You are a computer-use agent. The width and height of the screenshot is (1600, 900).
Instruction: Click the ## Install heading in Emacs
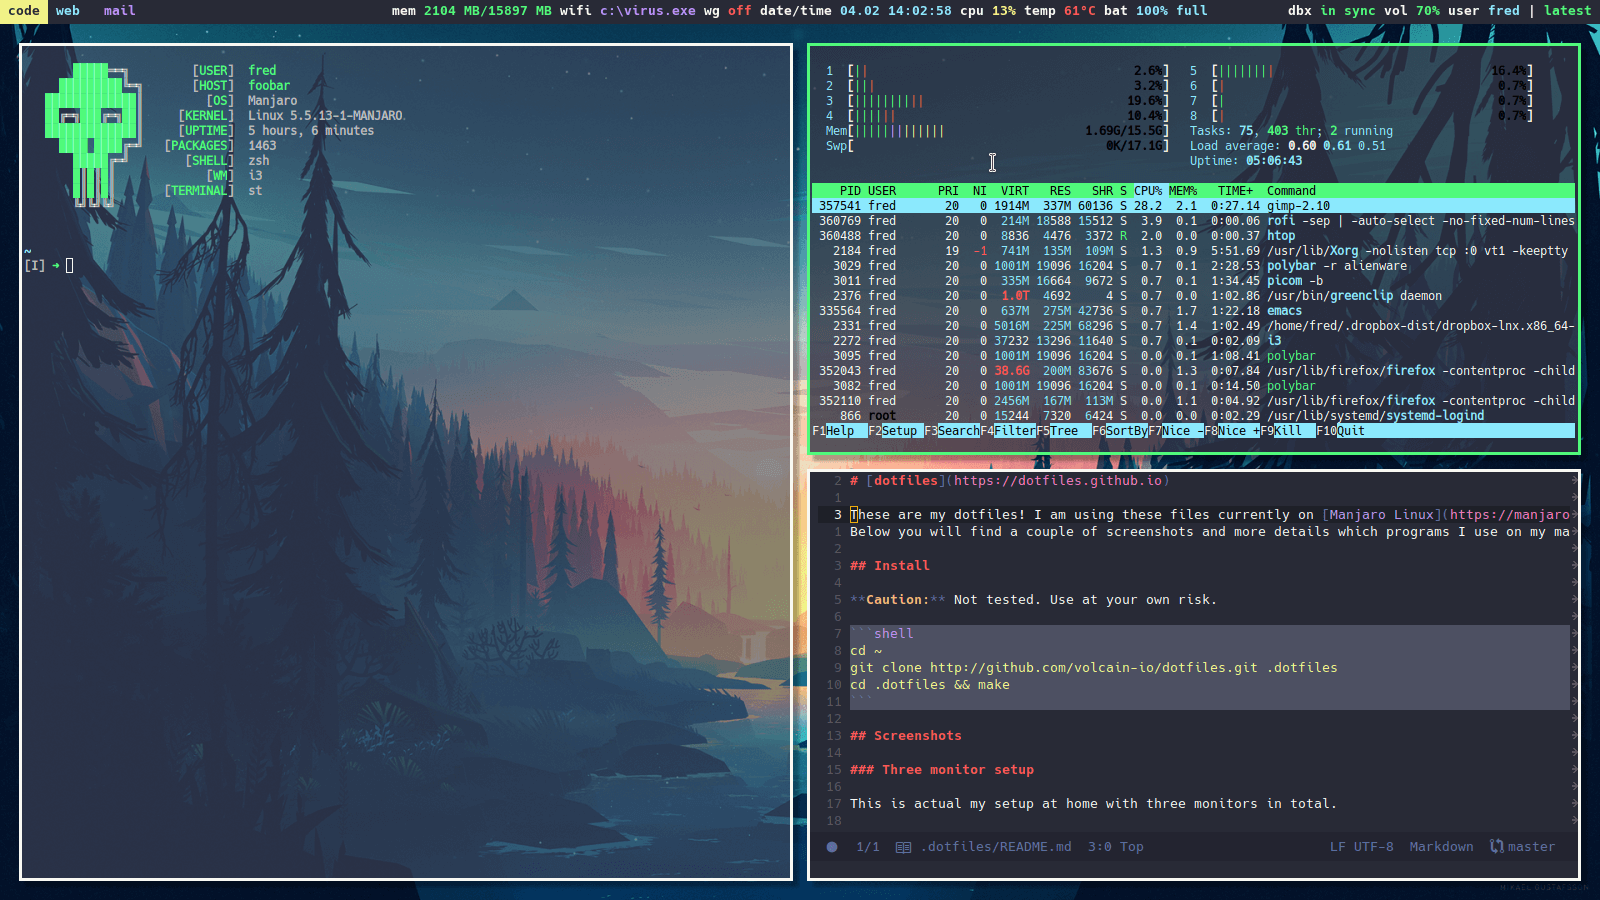(x=890, y=566)
